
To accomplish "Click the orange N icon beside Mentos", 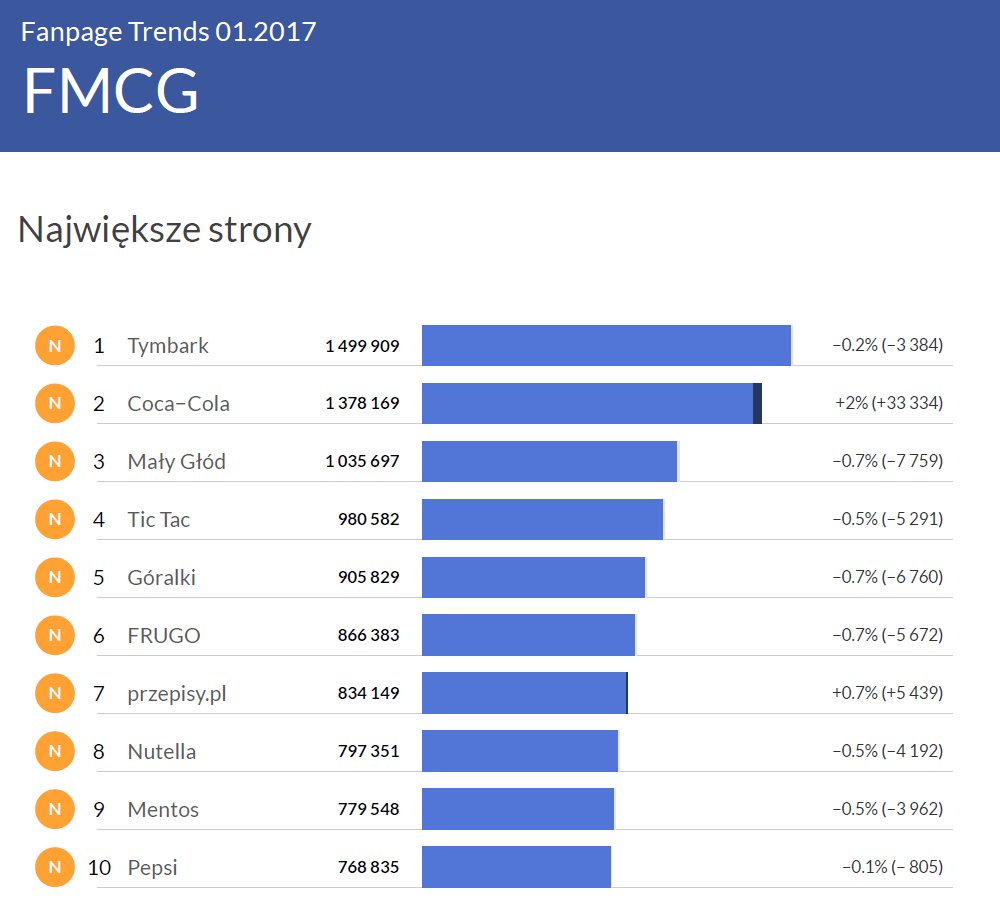I will (x=55, y=810).
